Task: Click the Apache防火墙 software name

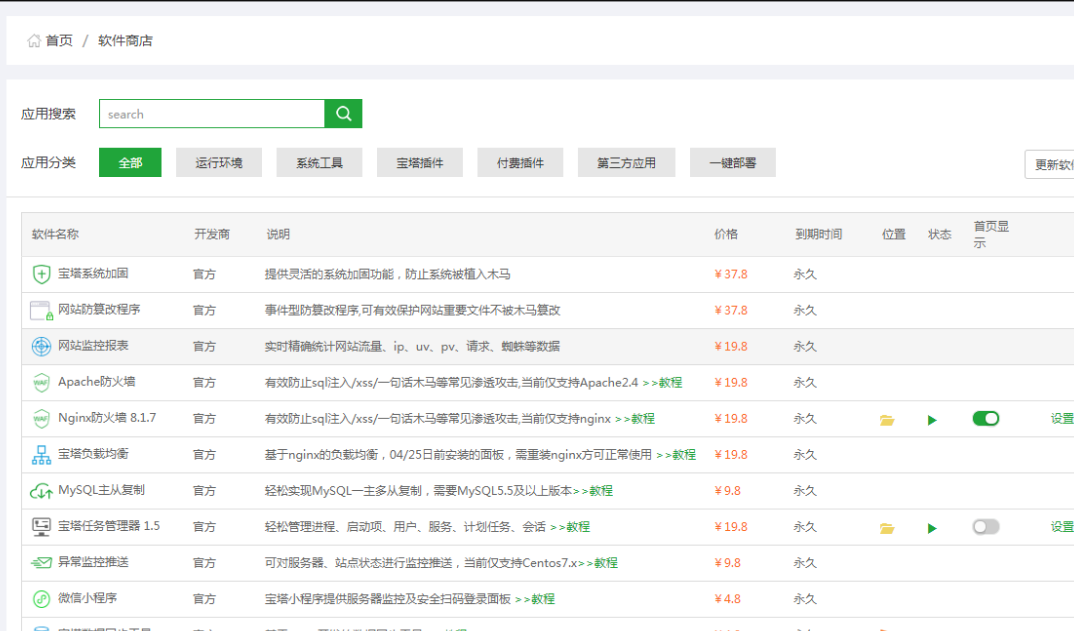Action: 97,382
